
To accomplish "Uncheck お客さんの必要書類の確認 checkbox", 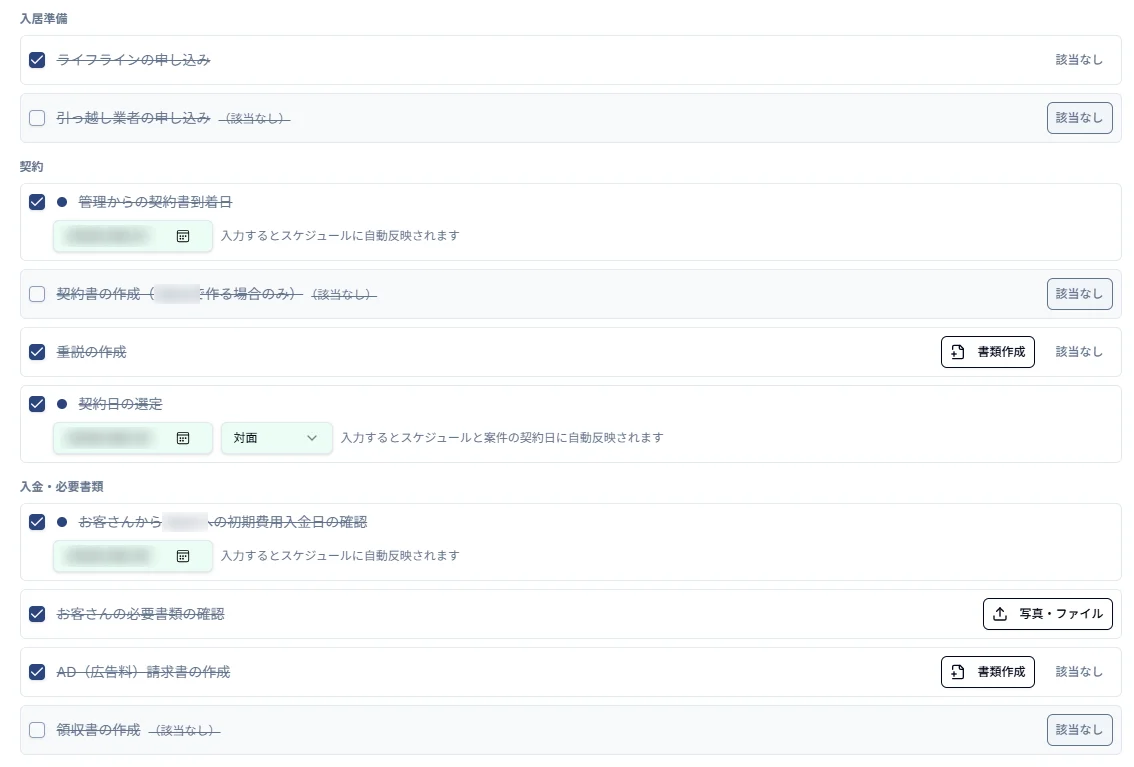I will pos(37,614).
